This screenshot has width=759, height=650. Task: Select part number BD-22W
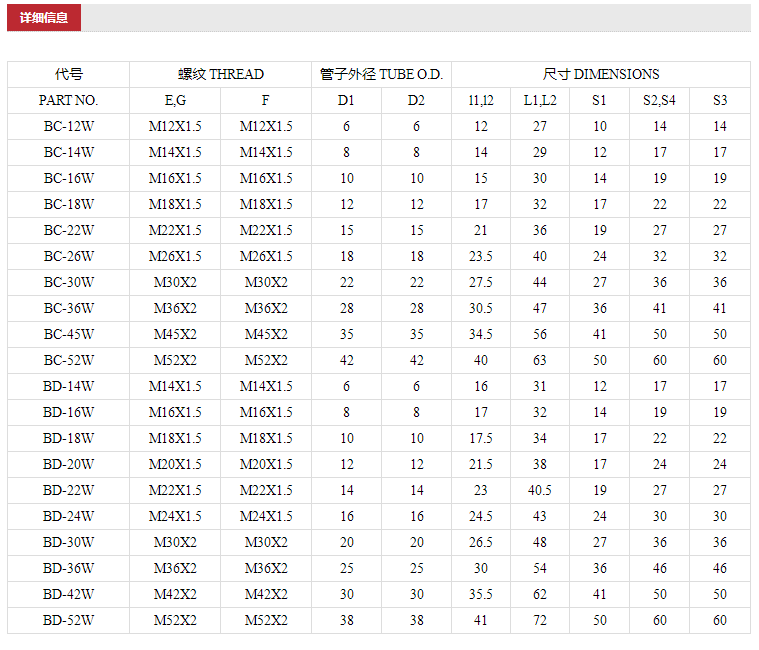68,490
